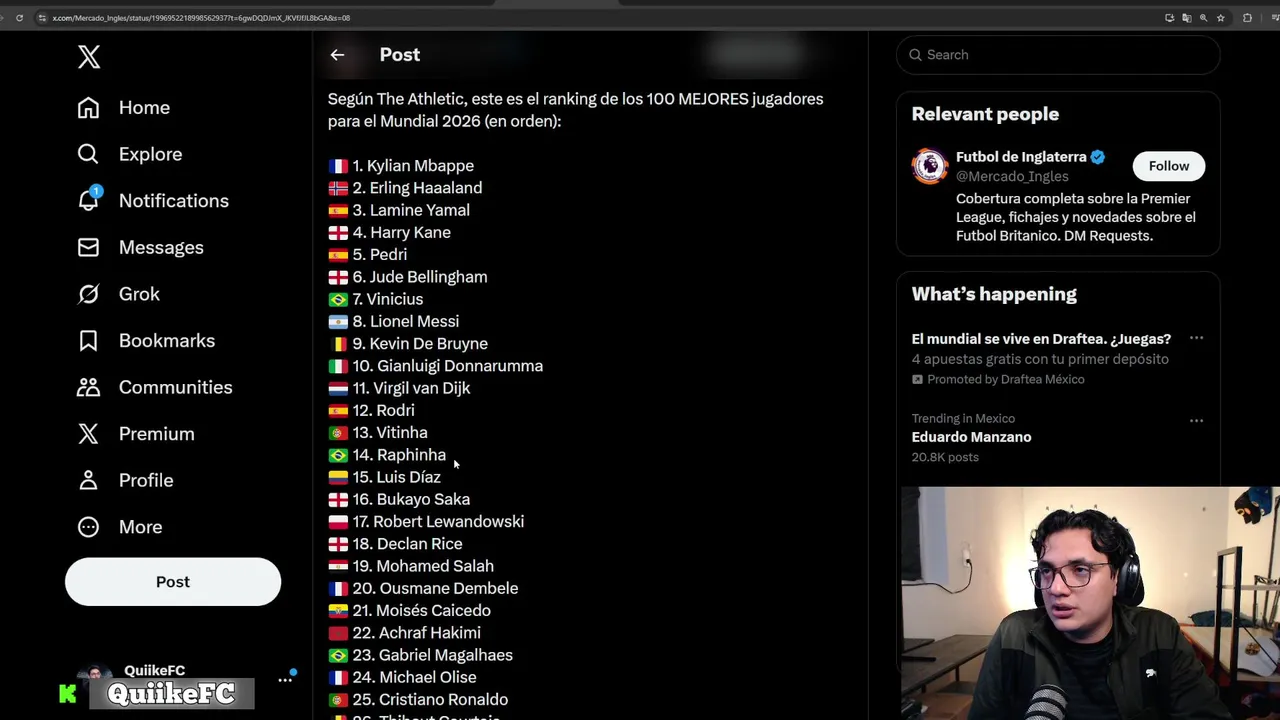This screenshot has height=720, width=1280.
Task: Open Explore via magnifier icon
Action: point(88,154)
